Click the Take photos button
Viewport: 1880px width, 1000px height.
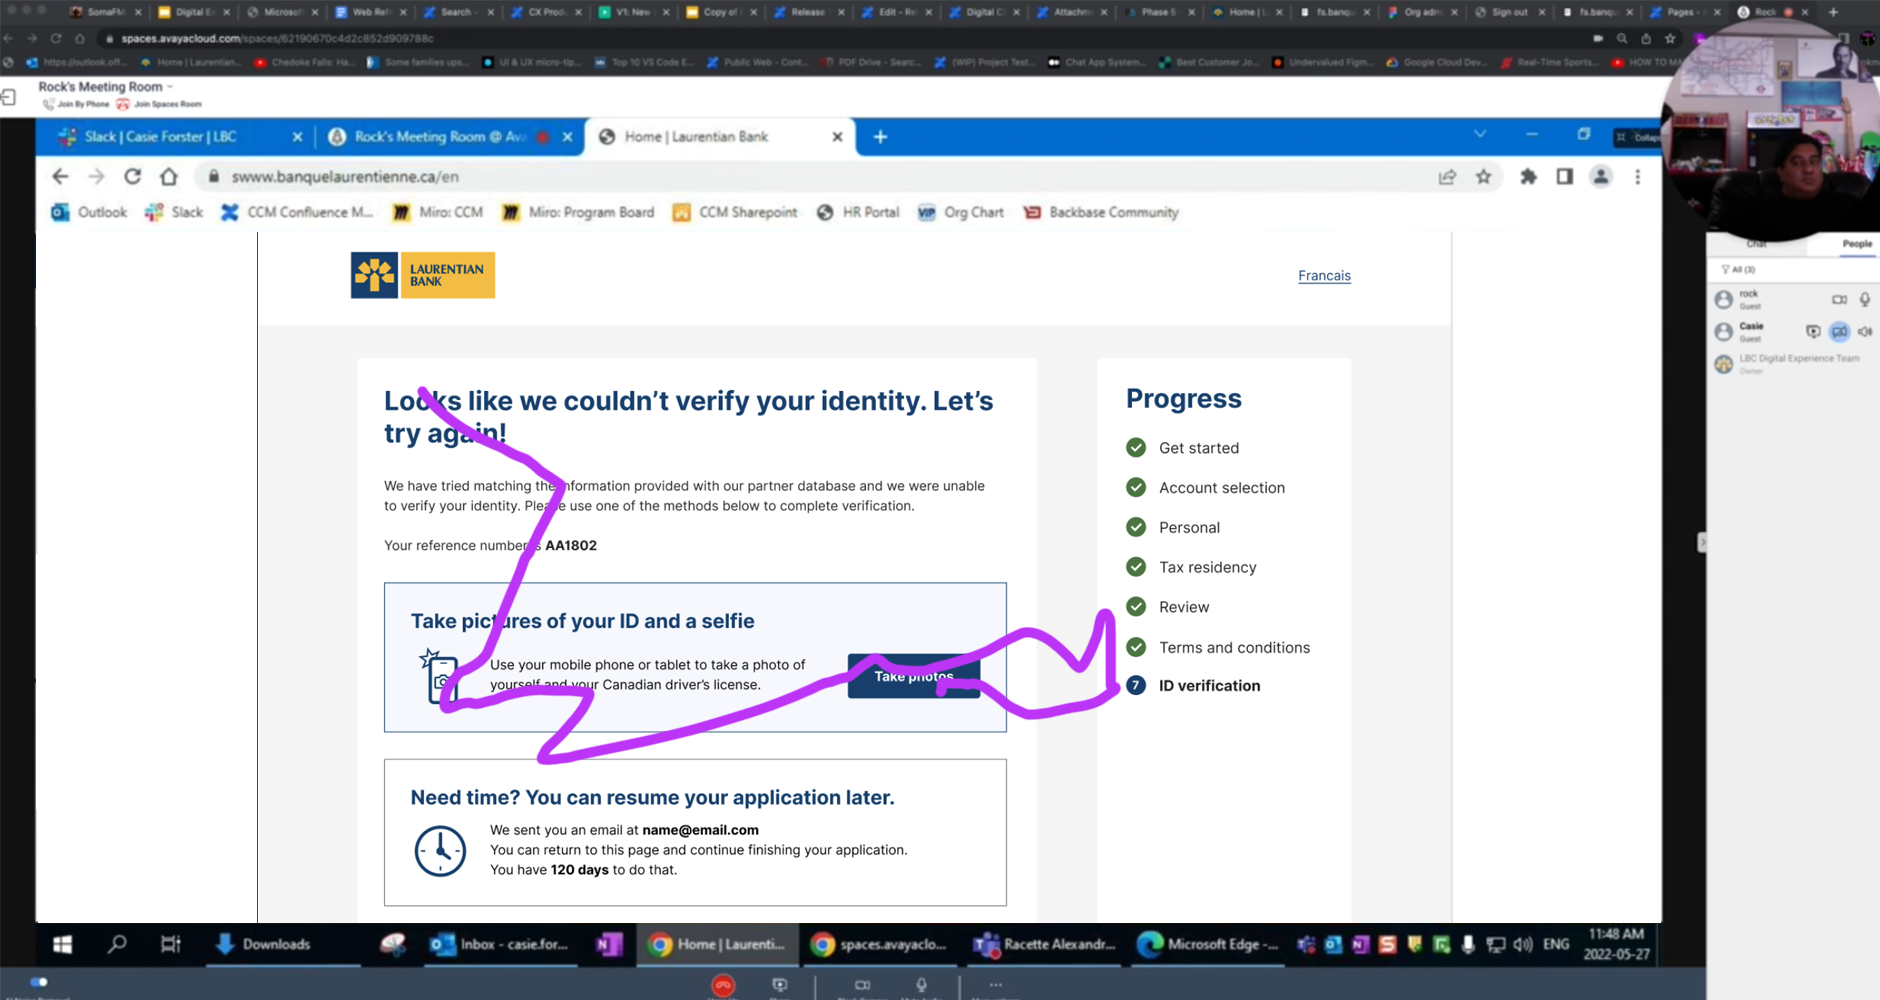913,676
